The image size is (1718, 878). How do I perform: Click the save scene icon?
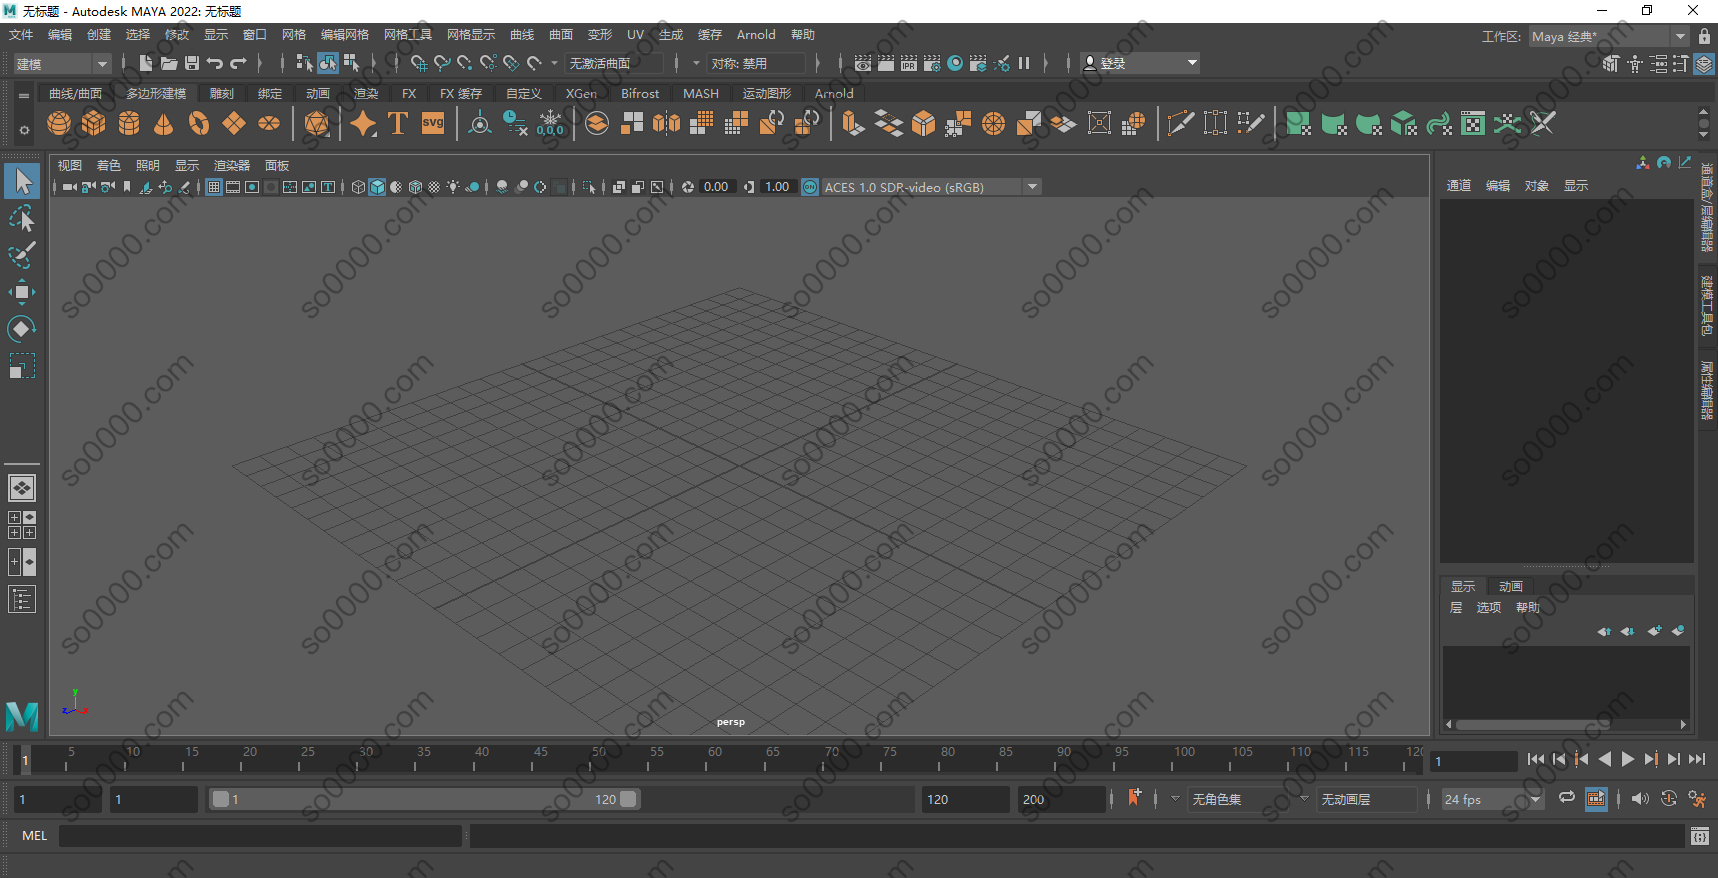click(192, 63)
